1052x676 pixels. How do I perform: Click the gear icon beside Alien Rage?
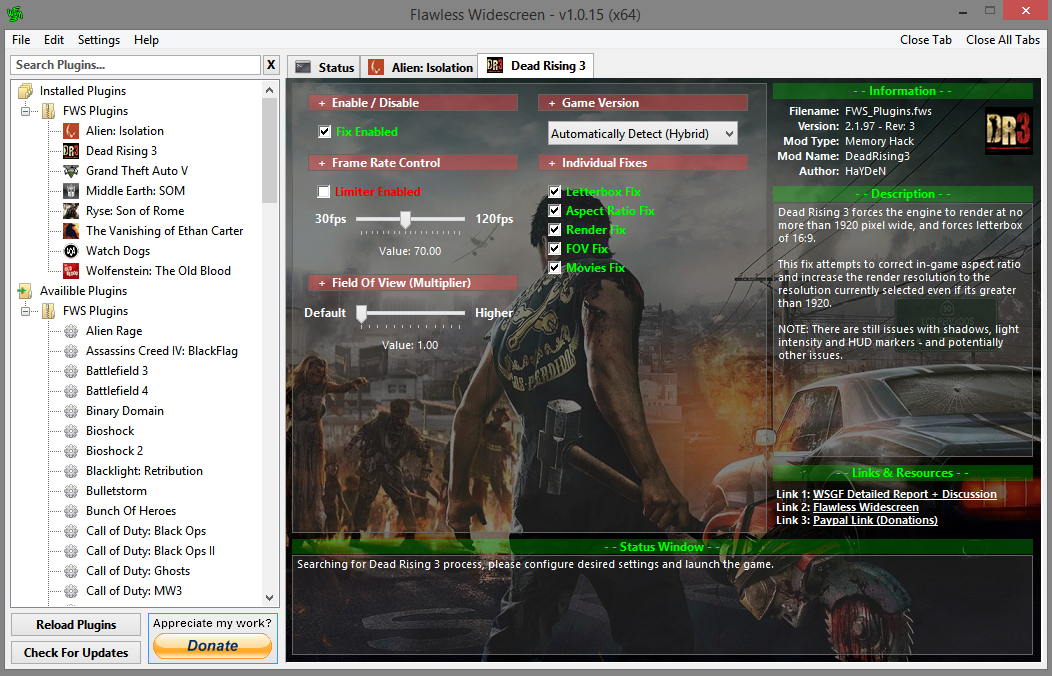[71, 331]
